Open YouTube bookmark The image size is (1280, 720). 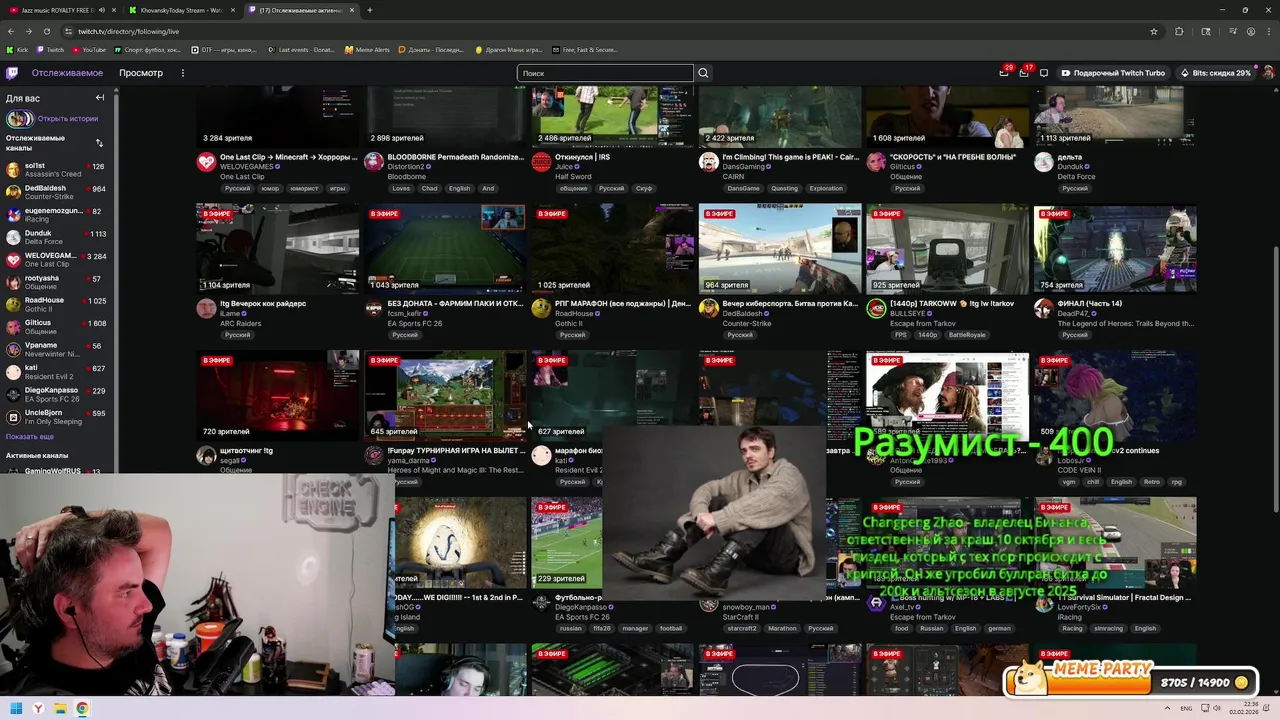click(x=89, y=50)
